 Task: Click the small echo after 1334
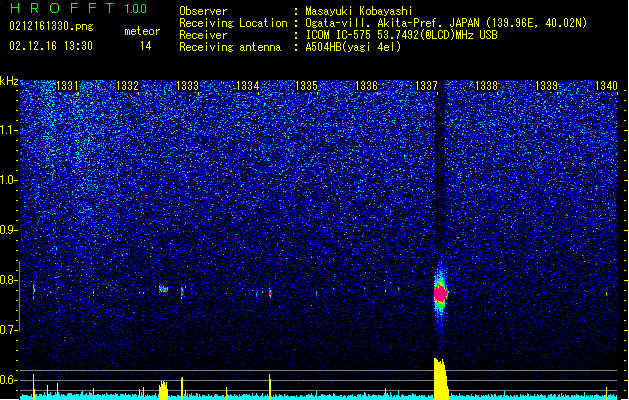point(270,293)
